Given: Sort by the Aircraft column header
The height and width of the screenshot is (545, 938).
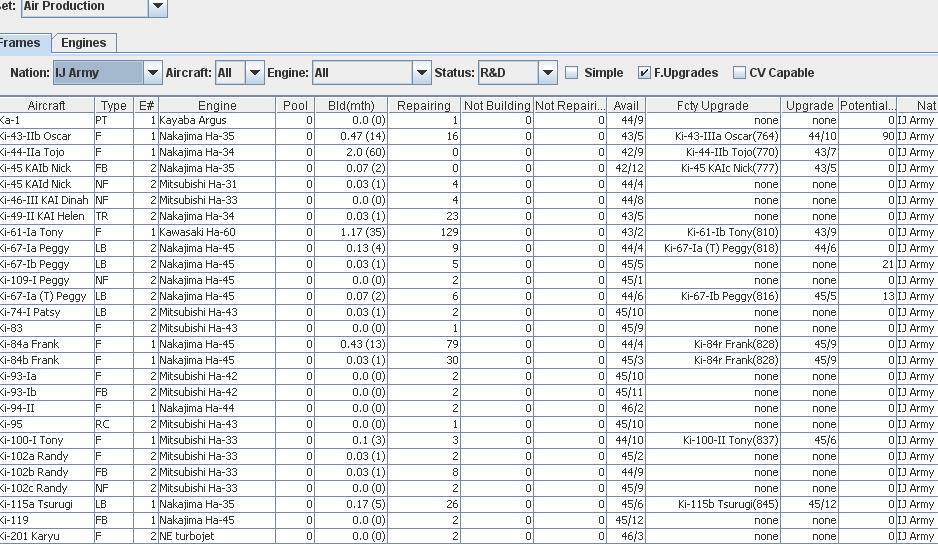Looking at the screenshot, I should coord(47,105).
